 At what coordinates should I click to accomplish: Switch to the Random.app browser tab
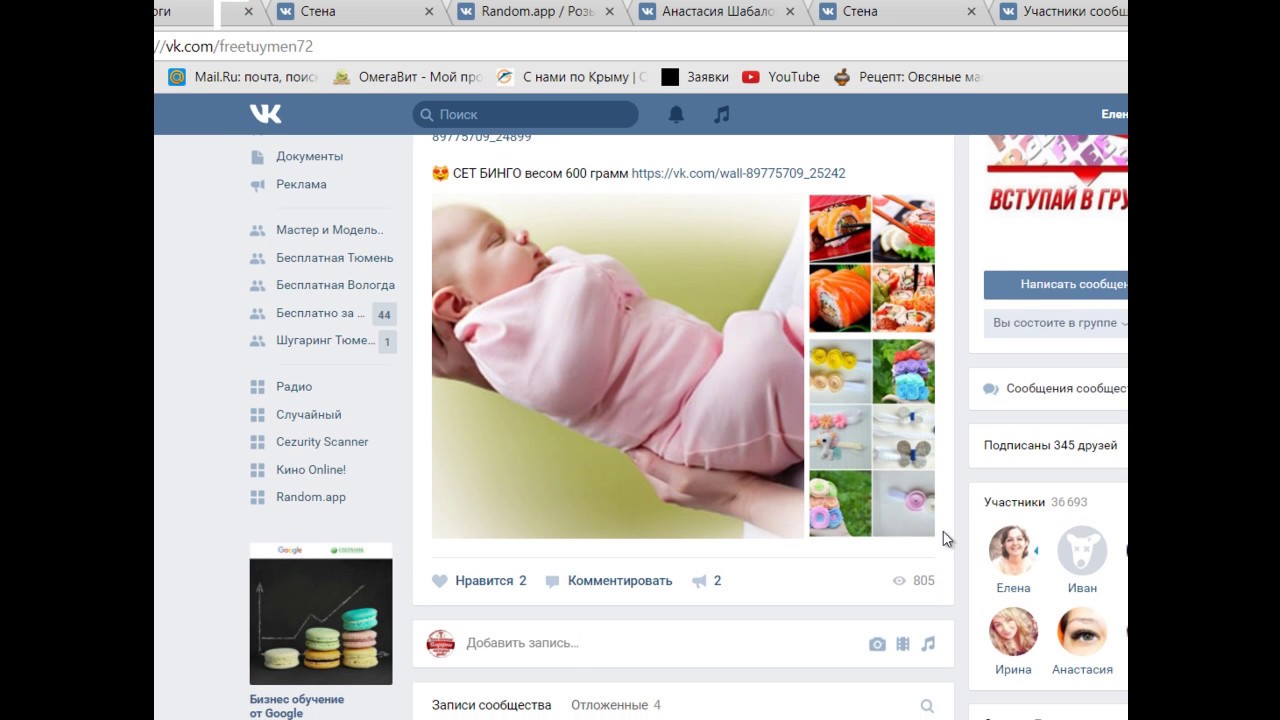[539, 12]
